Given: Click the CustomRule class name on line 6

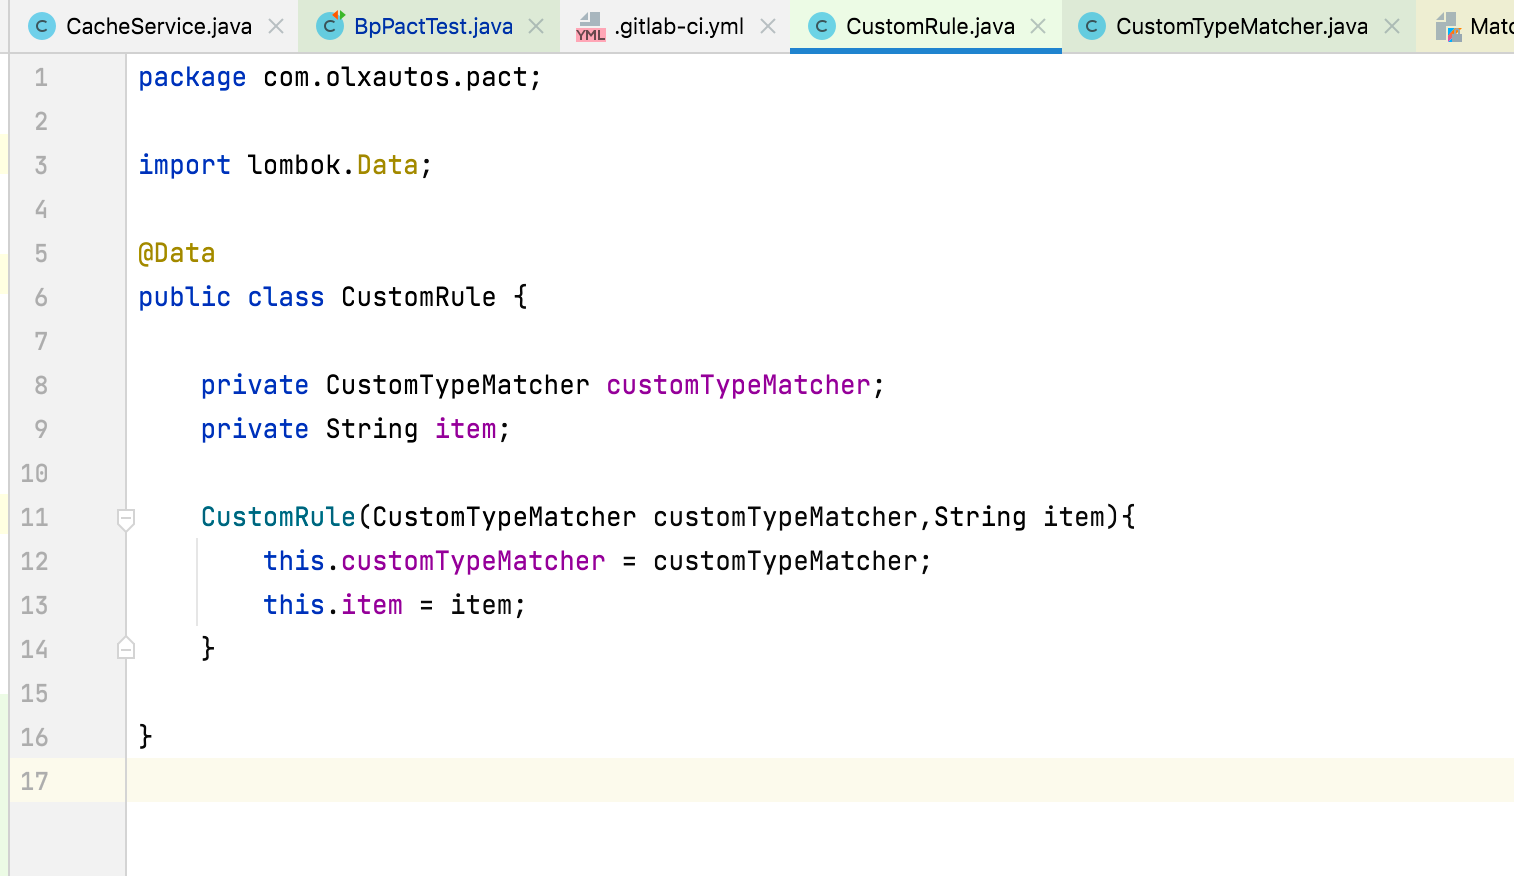Looking at the screenshot, I should pos(418,297).
